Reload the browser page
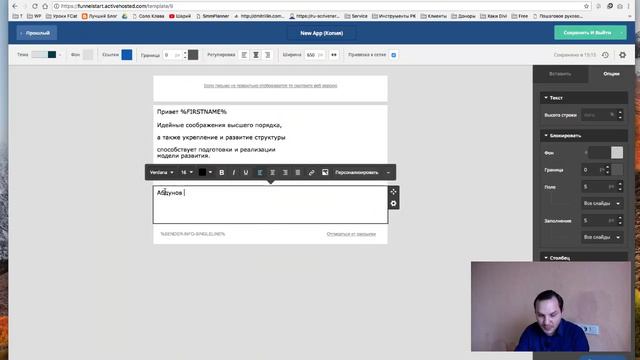 (35, 6)
